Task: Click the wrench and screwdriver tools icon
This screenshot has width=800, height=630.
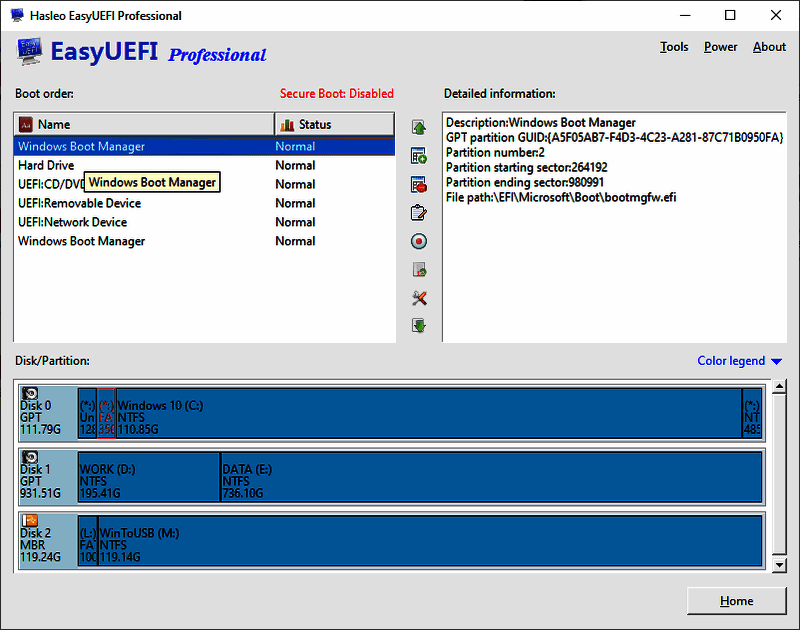Action: 419,298
